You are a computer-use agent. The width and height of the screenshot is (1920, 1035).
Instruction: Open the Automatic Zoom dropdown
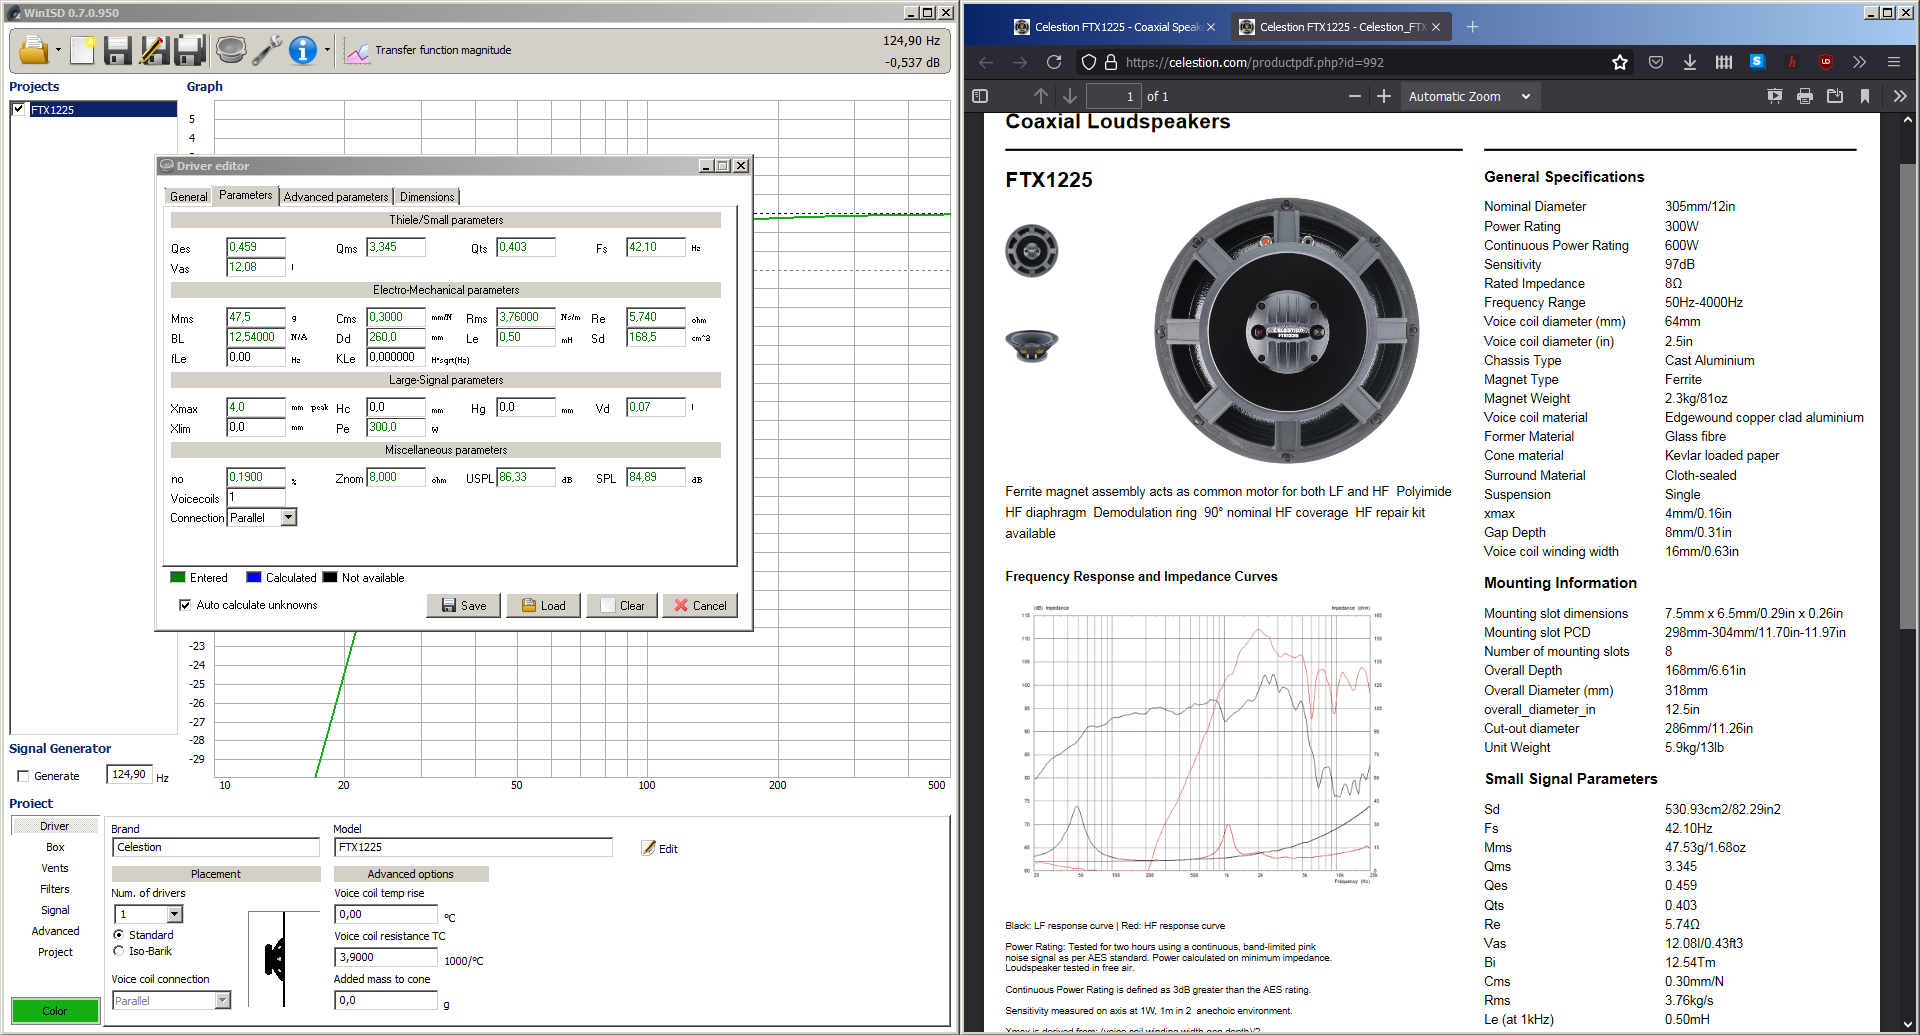1469,96
